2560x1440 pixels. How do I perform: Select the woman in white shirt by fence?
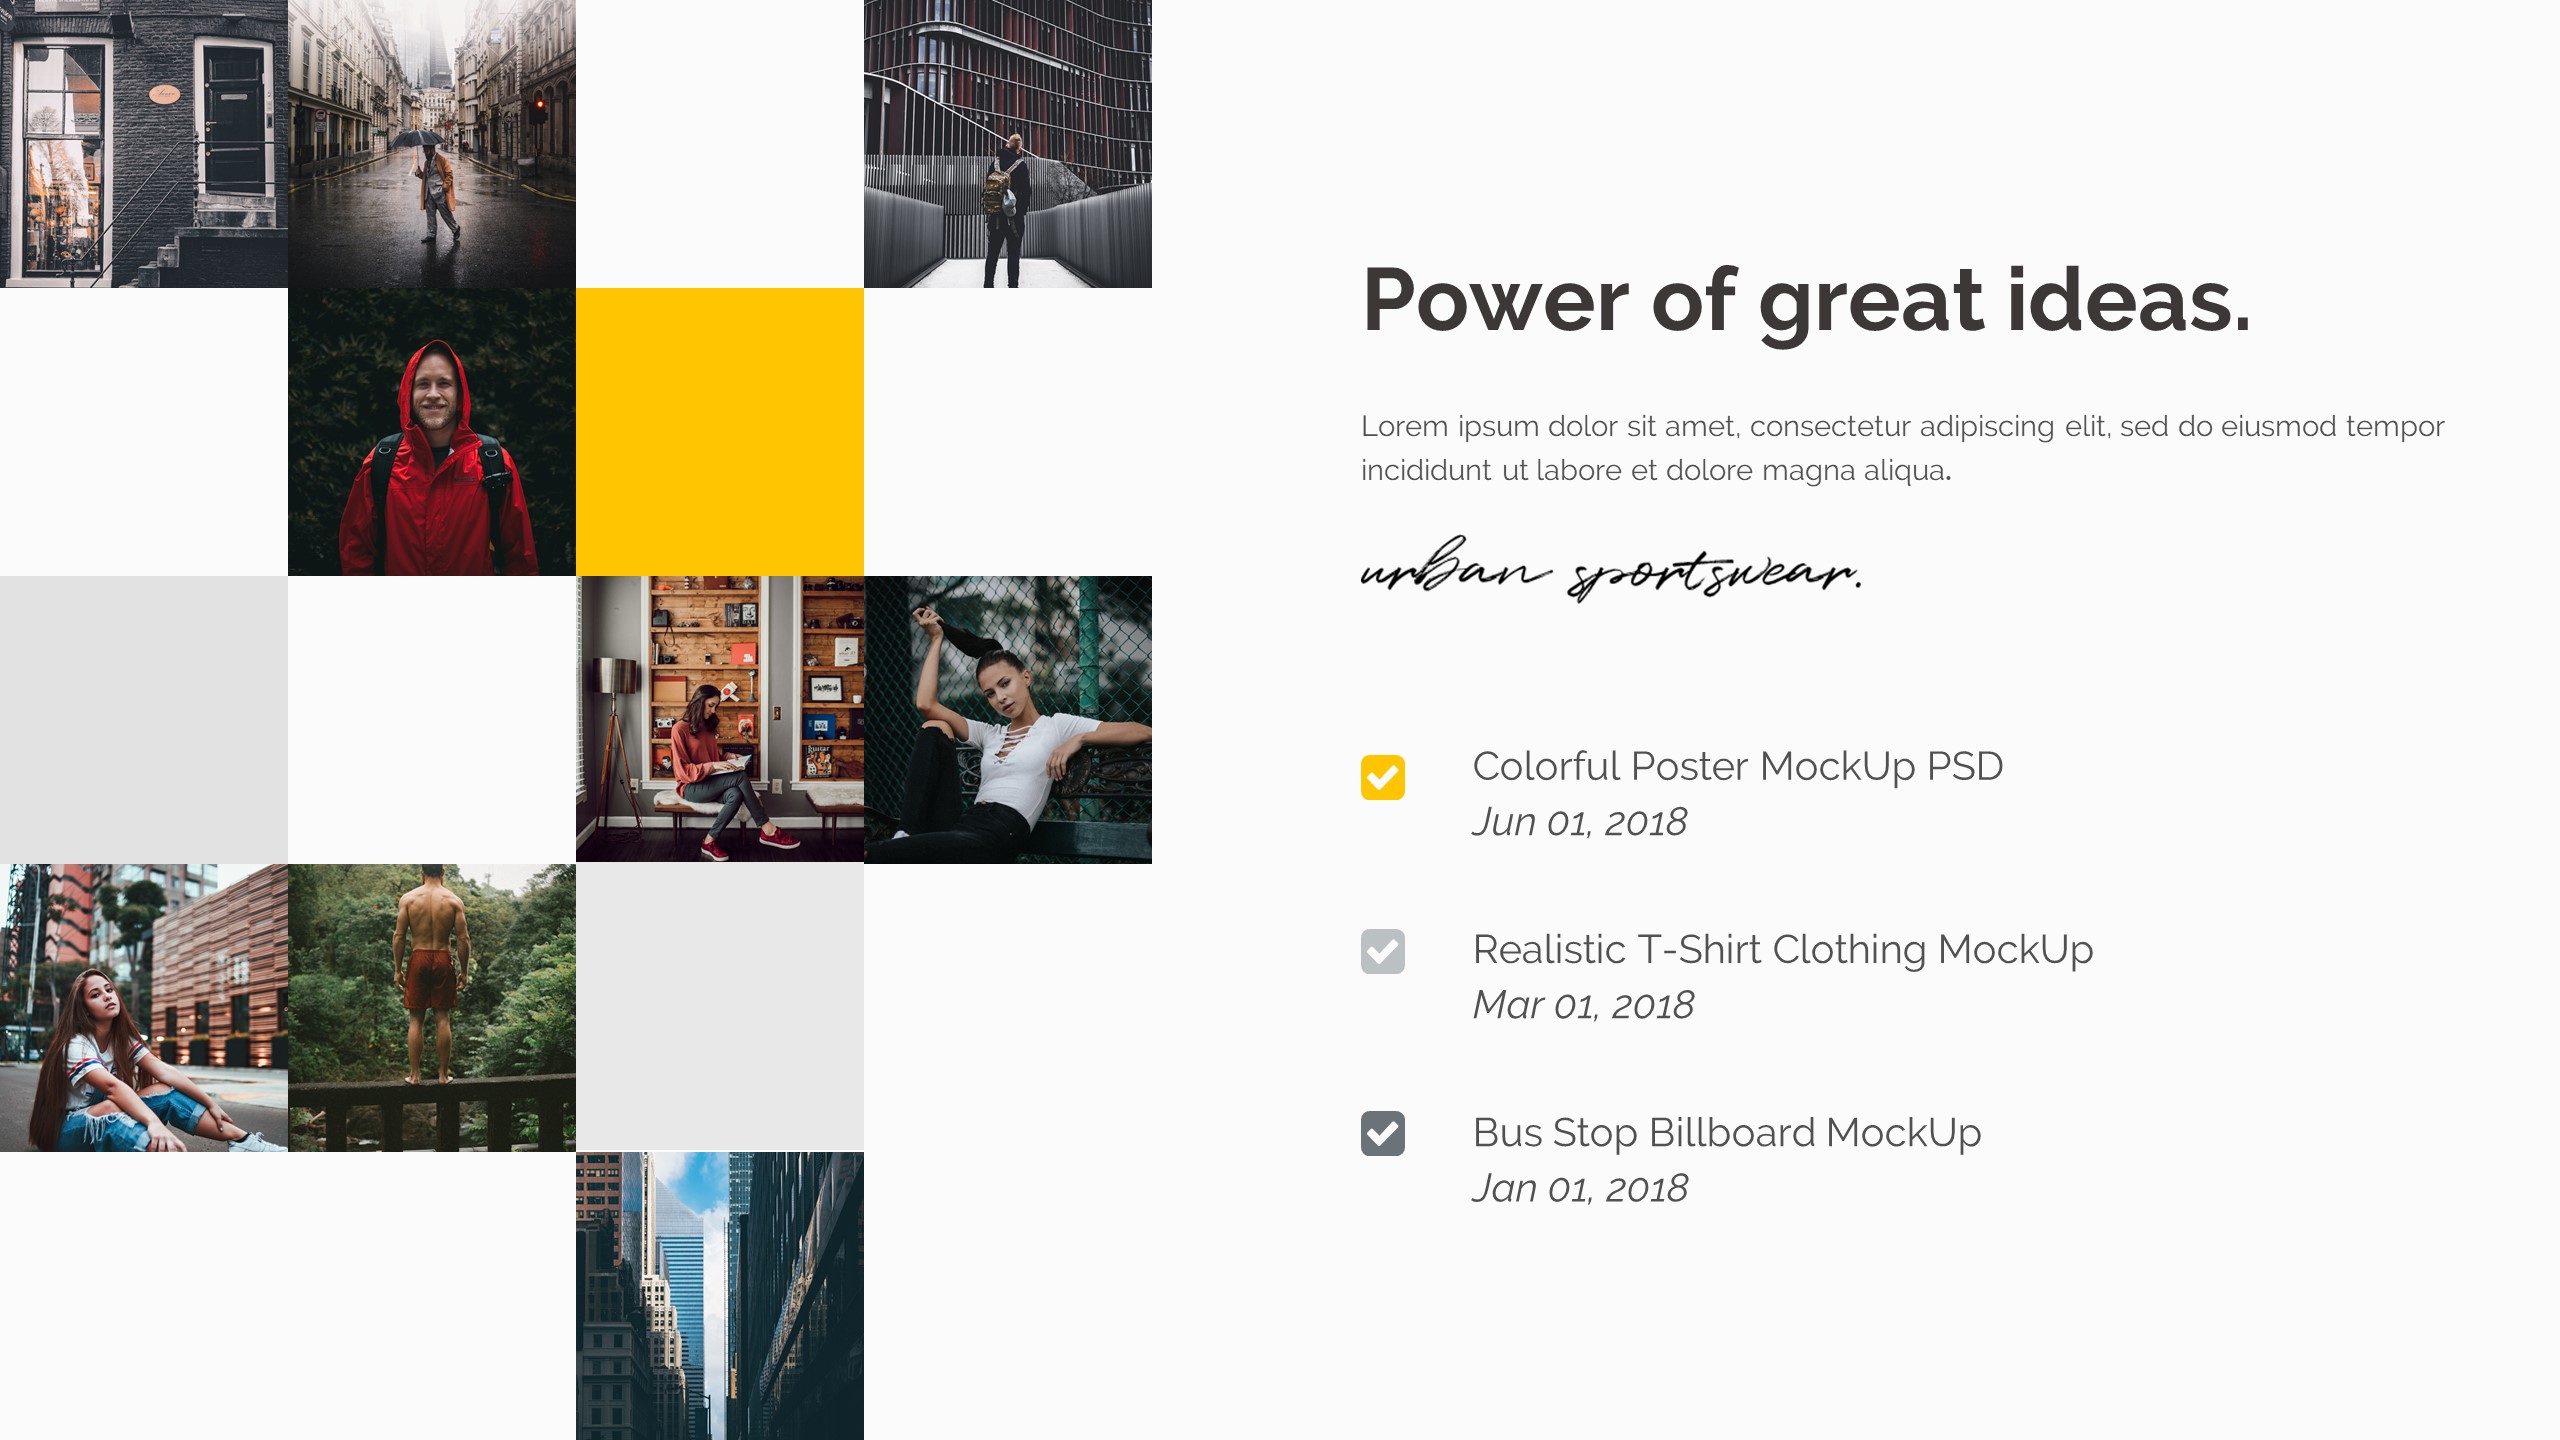tap(1008, 720)
